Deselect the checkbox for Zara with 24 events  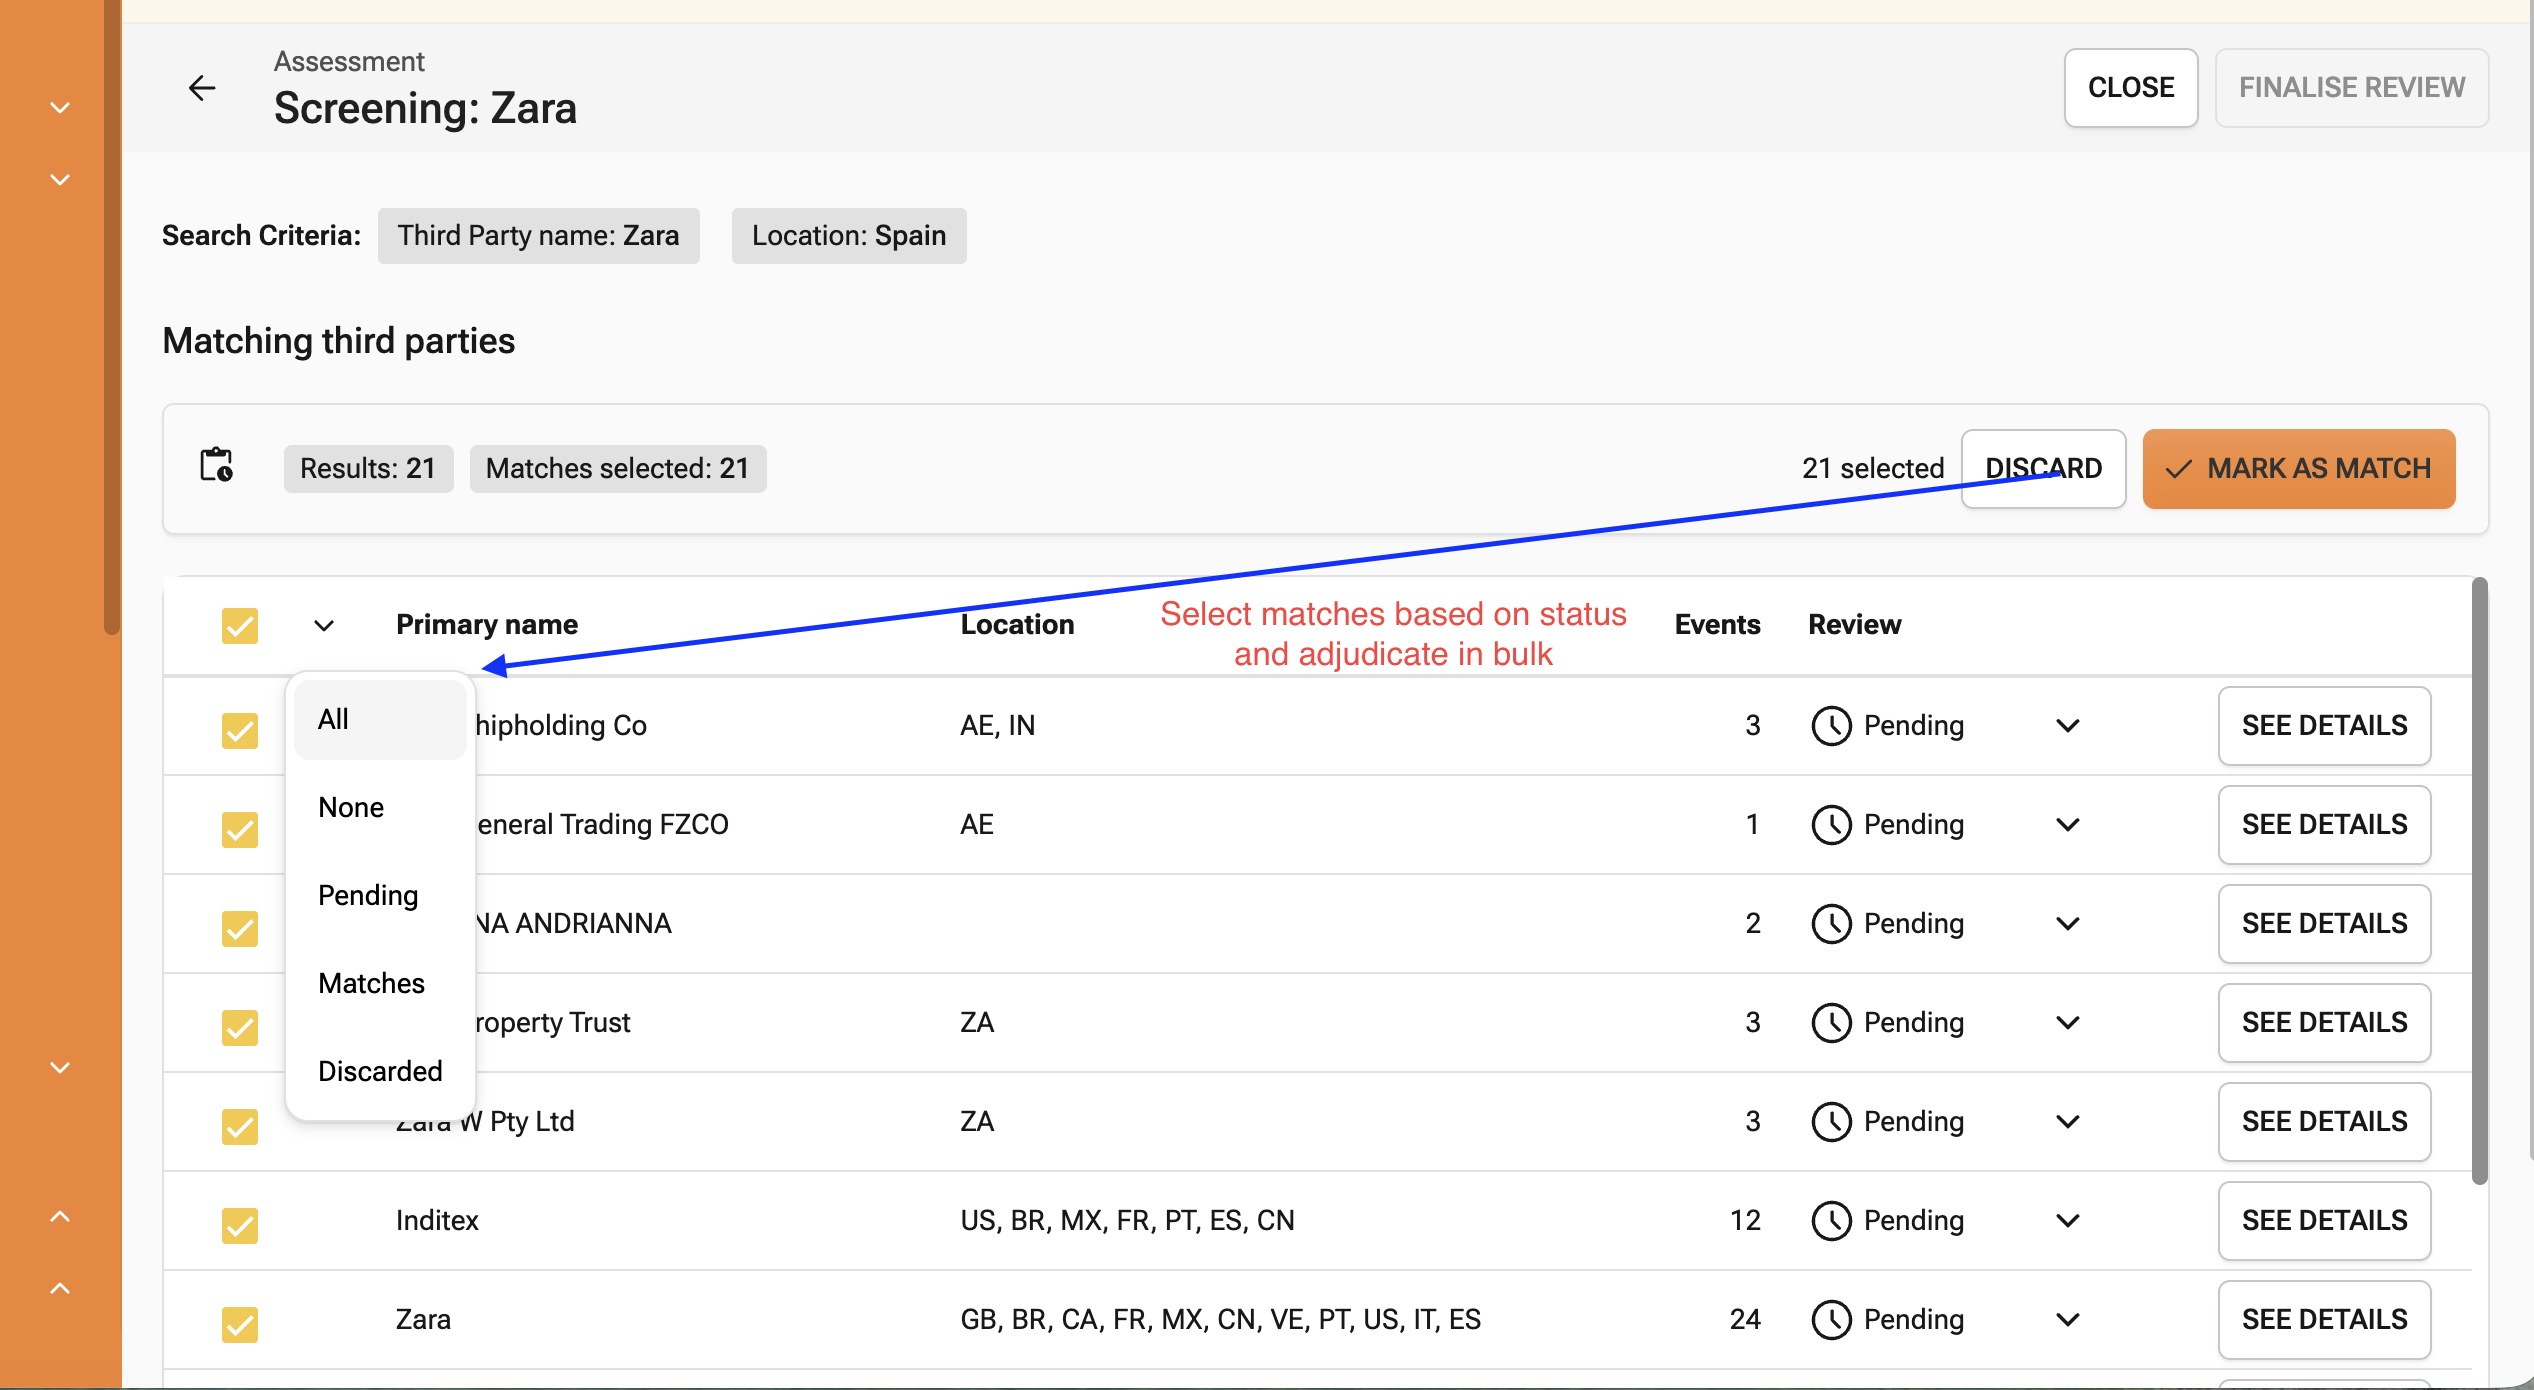pyautogui.click(x=240, y=1324)
